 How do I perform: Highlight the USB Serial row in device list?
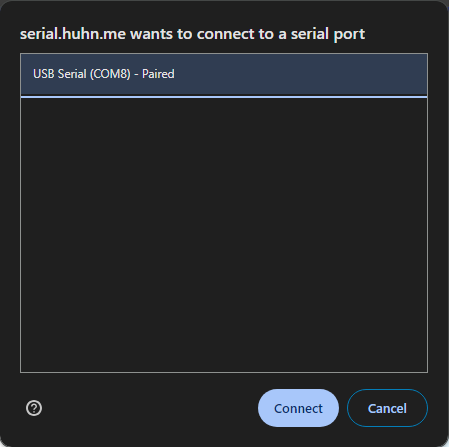coord(224,74)
